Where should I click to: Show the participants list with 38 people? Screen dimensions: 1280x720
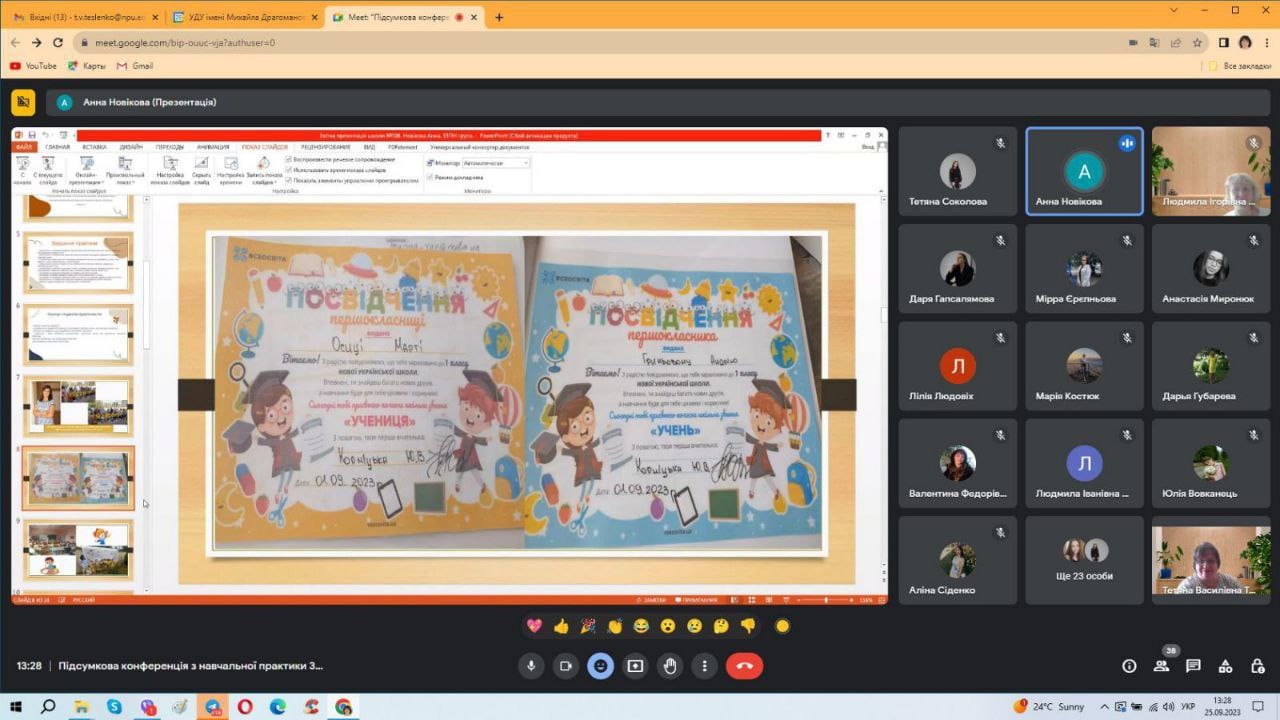1162,665
